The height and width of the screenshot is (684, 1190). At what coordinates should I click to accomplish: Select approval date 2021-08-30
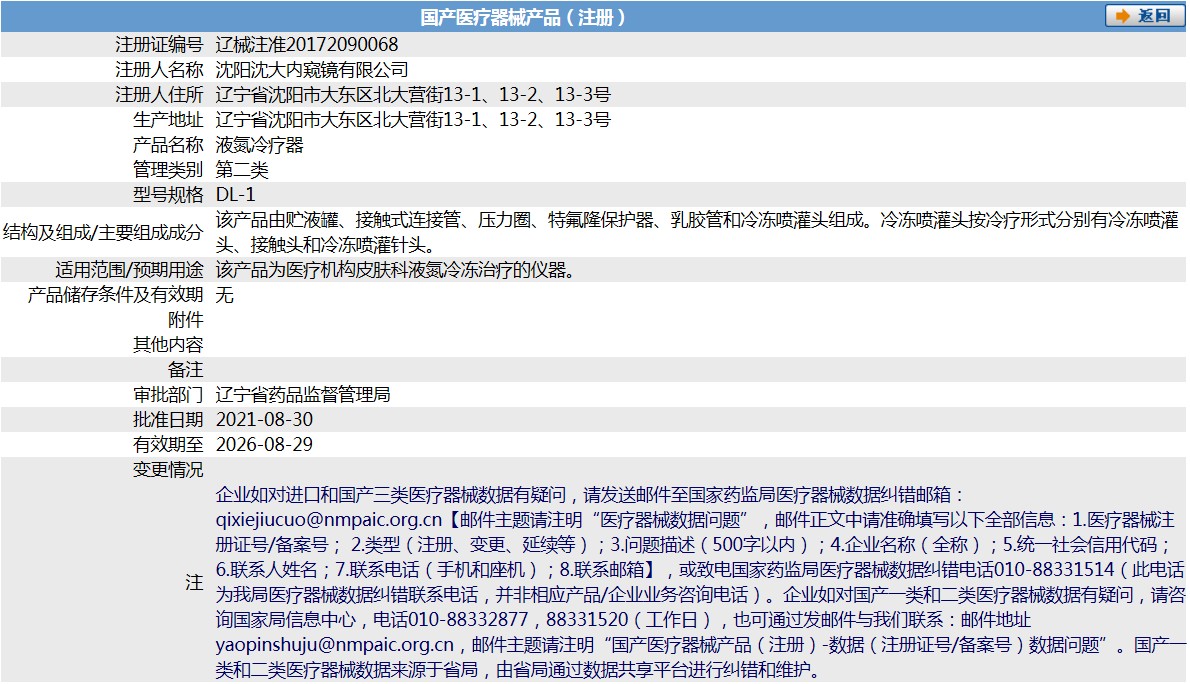tap(264, 420)
